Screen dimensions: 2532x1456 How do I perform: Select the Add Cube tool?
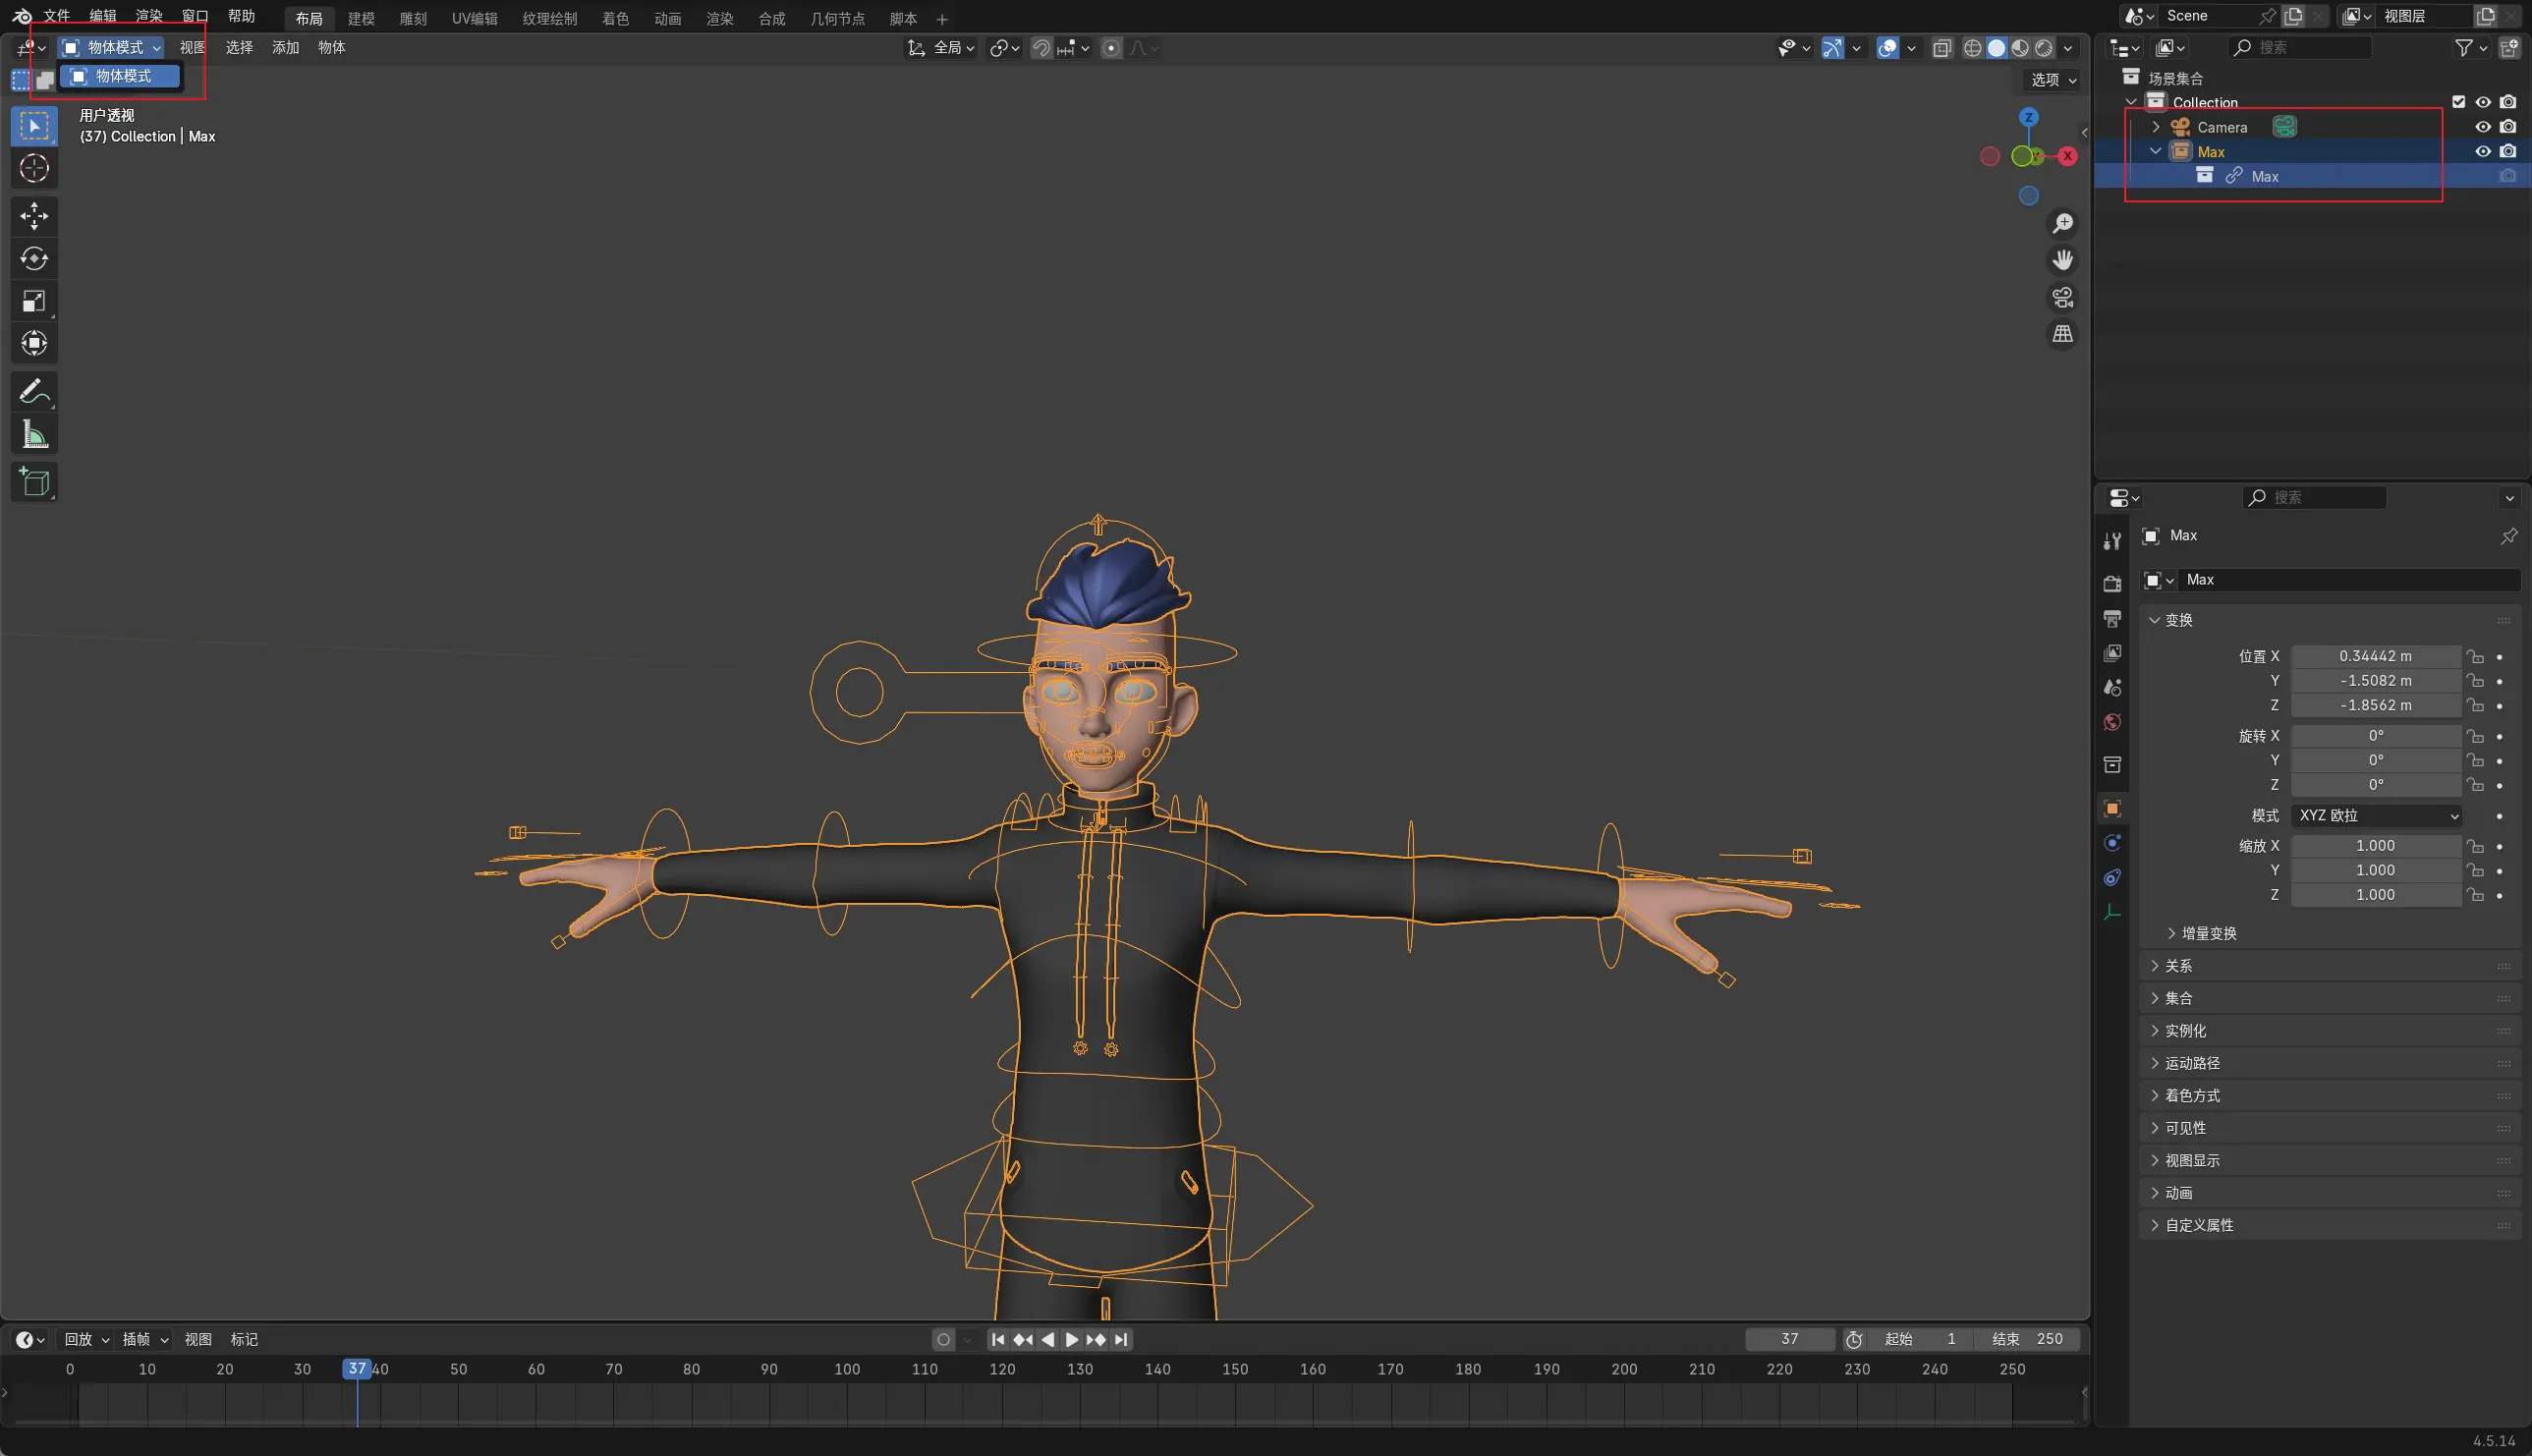34,482
